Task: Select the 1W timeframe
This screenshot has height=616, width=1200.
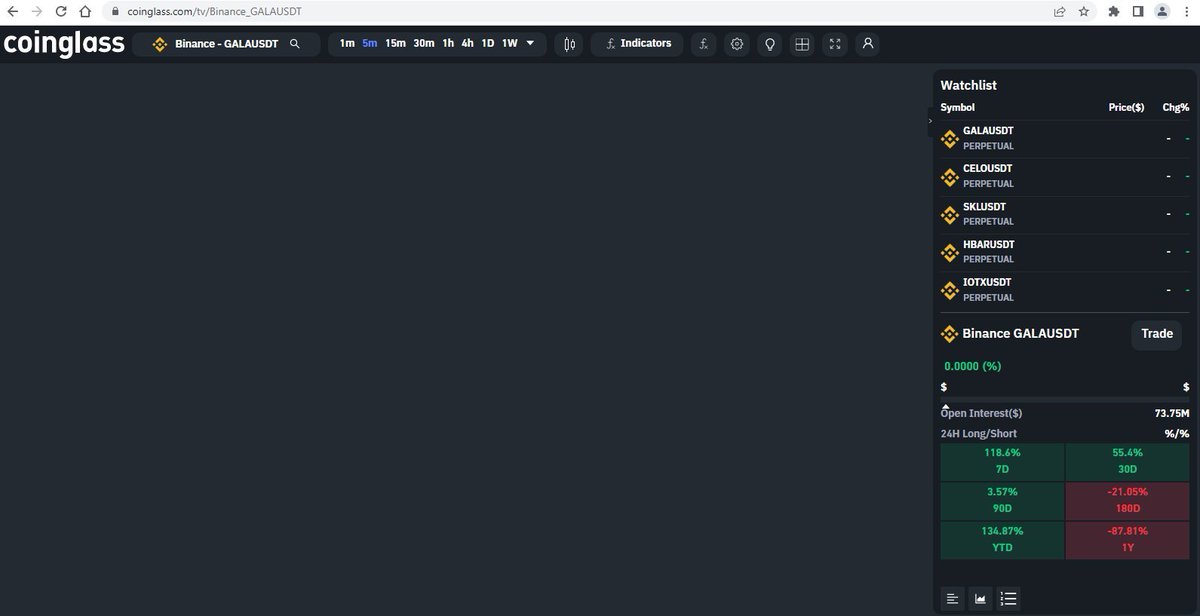Action: tap(509, 44)
